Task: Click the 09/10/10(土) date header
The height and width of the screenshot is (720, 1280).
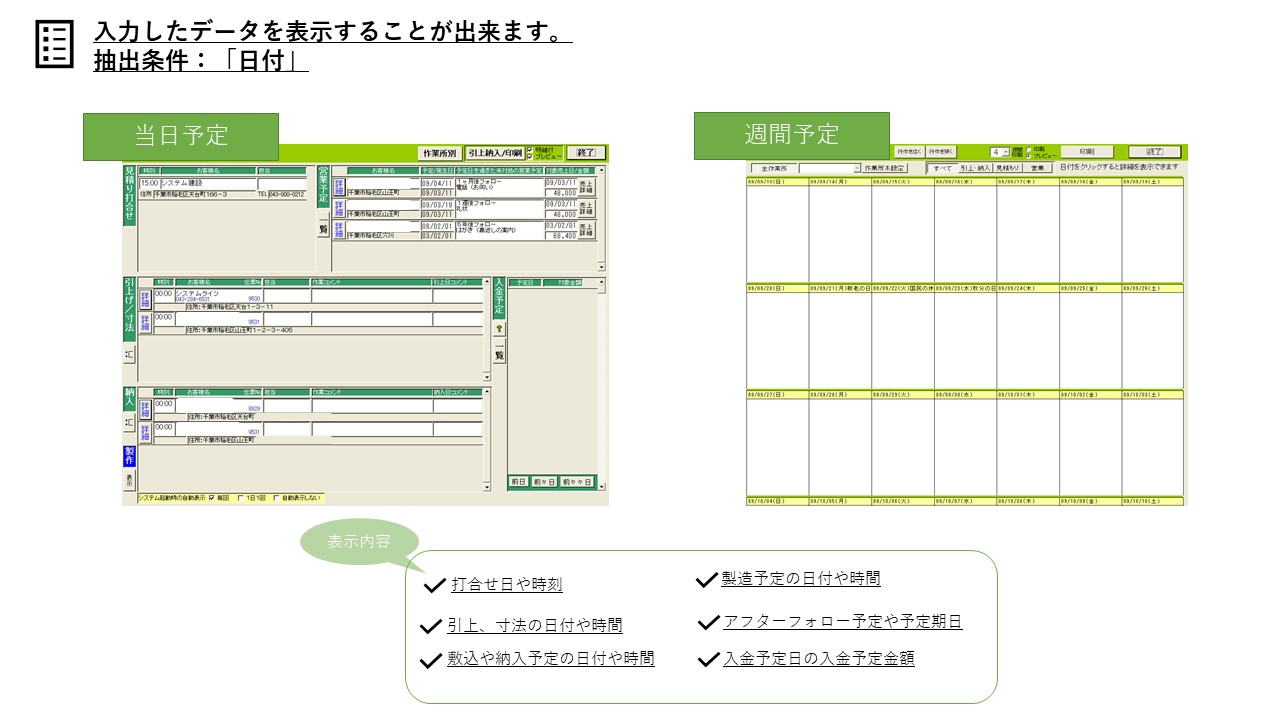Action: pos(1152,500)
